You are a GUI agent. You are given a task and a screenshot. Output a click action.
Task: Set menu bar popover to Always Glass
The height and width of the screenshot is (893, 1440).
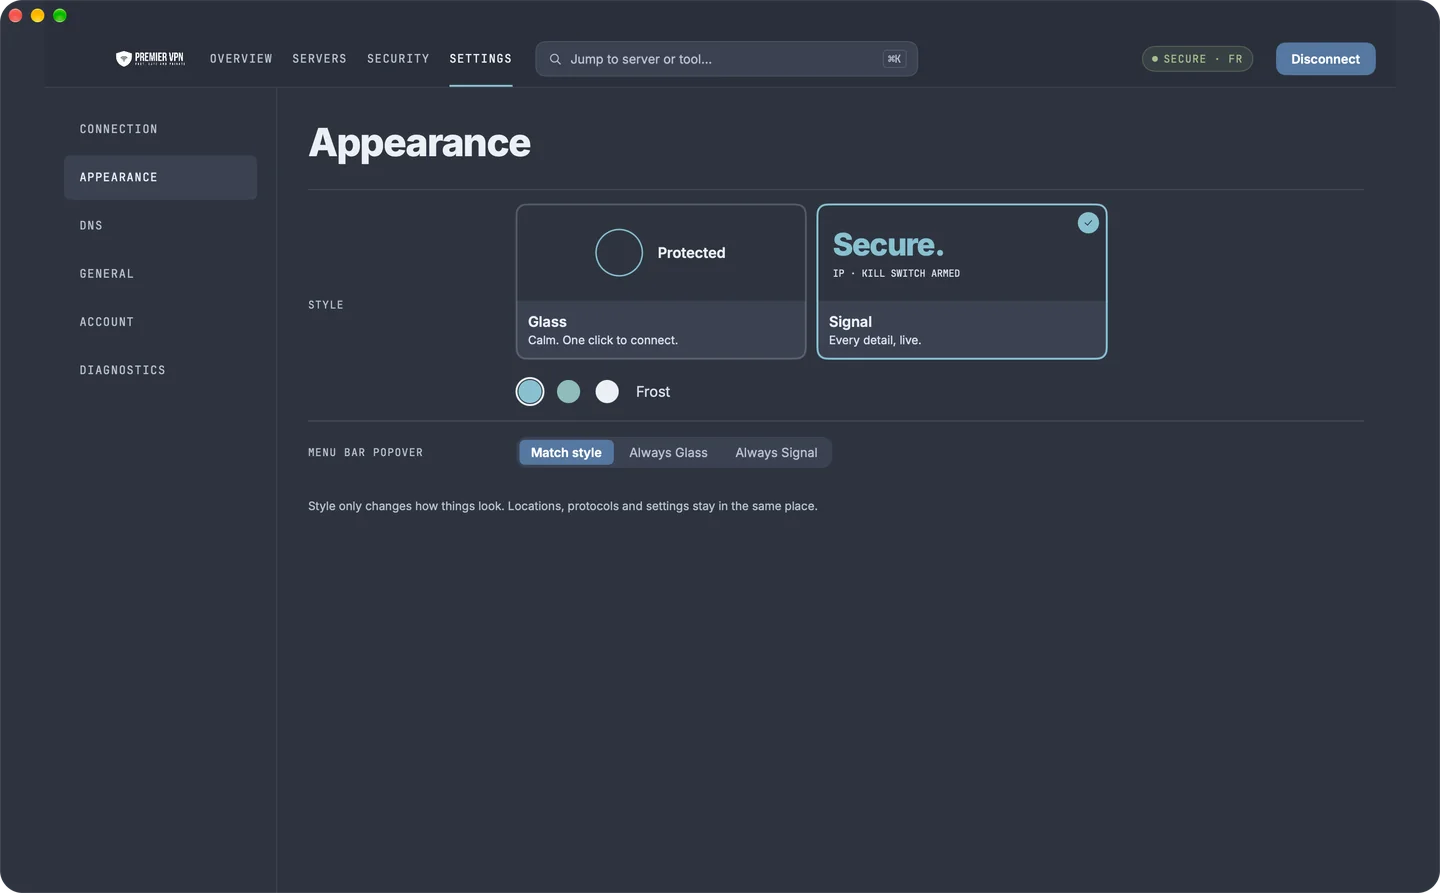tap(668, 452)
